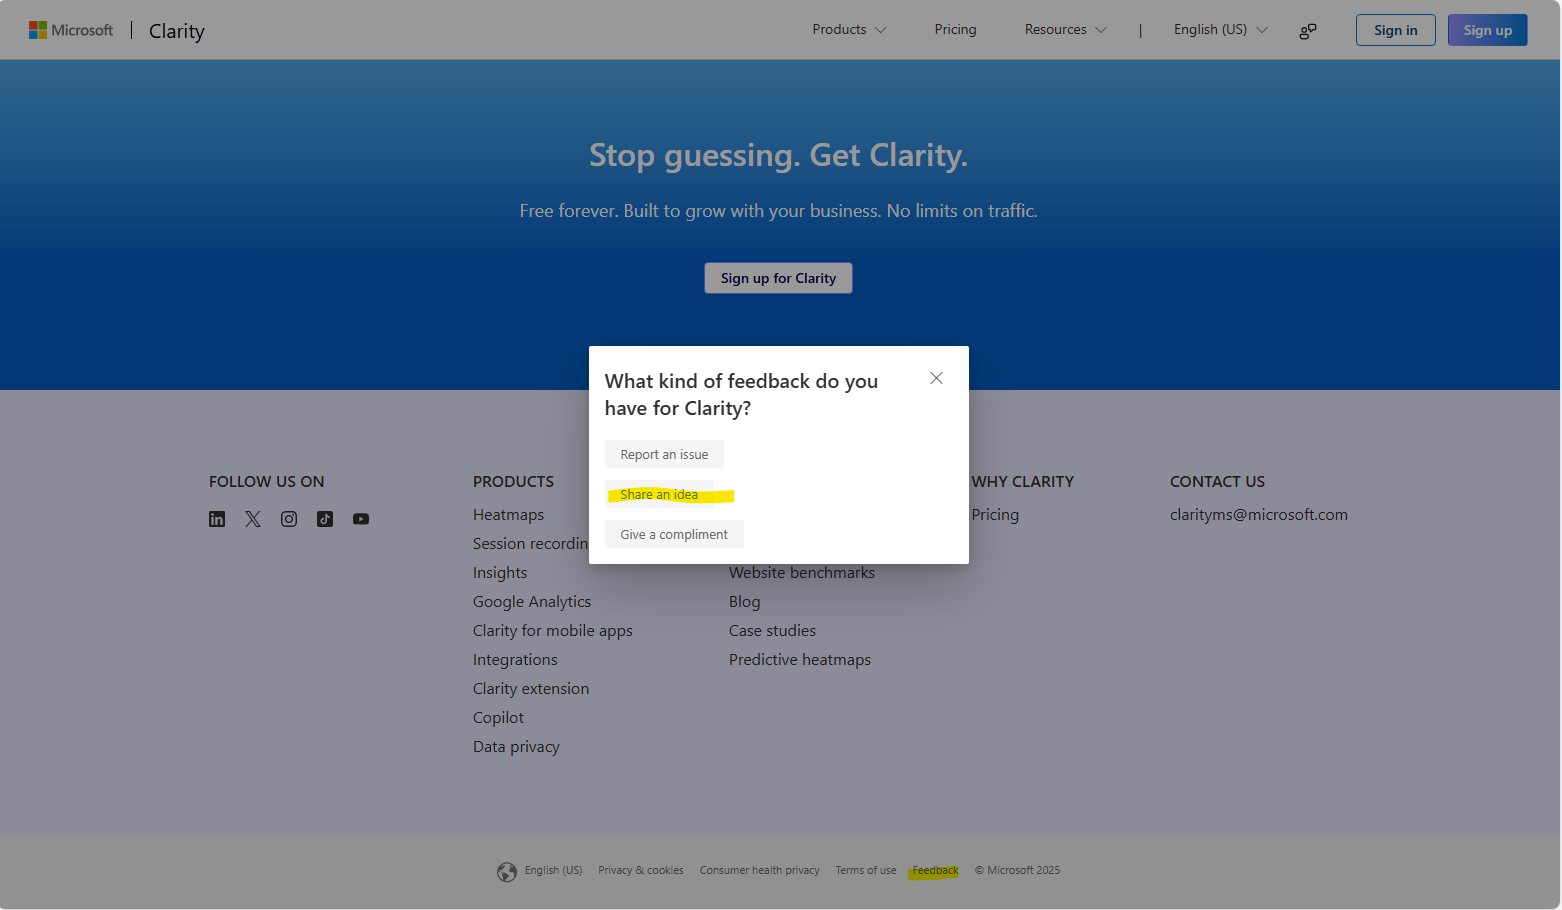
Task: Expand the Products dropdown menu
Action: [x=849, y=30]
